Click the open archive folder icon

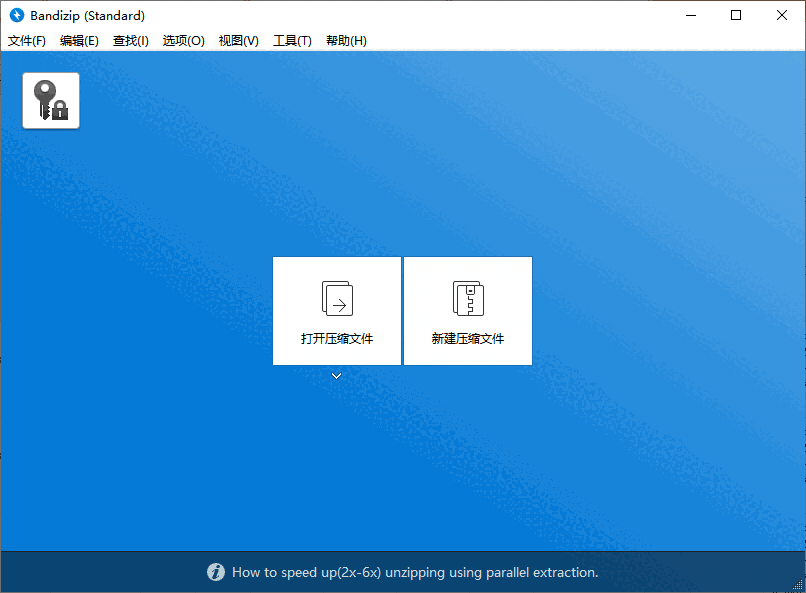(336, 297)
